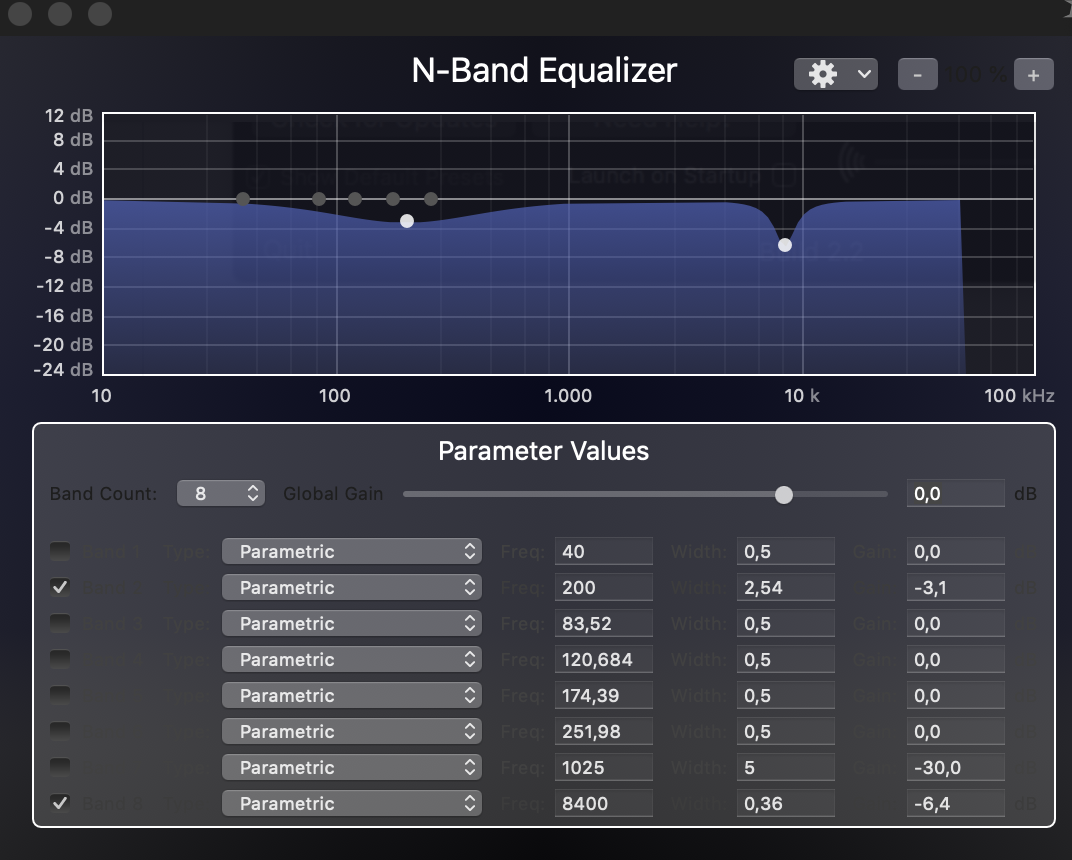Screen dimensions: 1072x860
Task: Select the width field showing 0,36
Action: click(785, 803)
